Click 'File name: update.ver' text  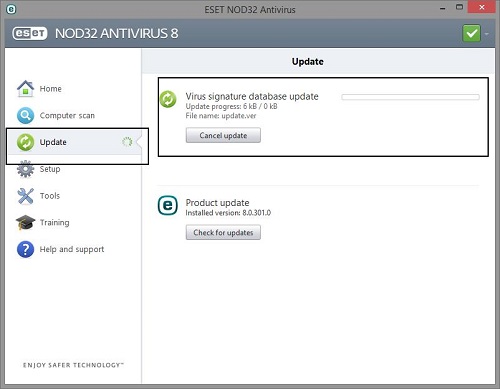click(221, 116)
